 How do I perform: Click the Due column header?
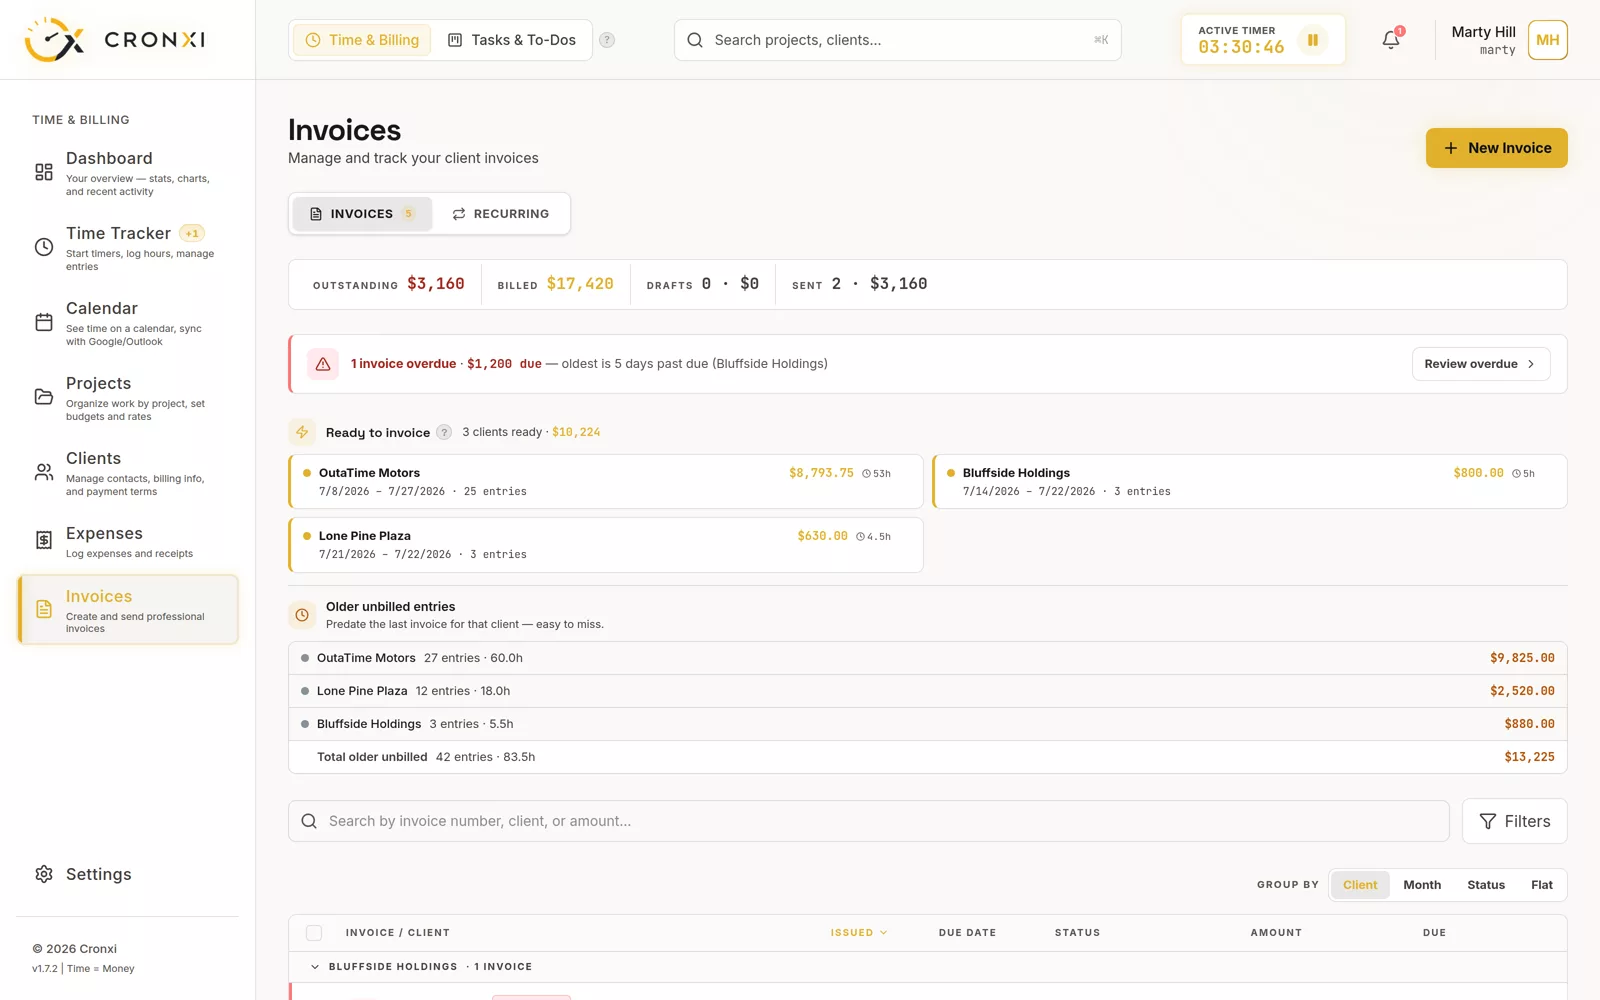(x=1434, y=933)
